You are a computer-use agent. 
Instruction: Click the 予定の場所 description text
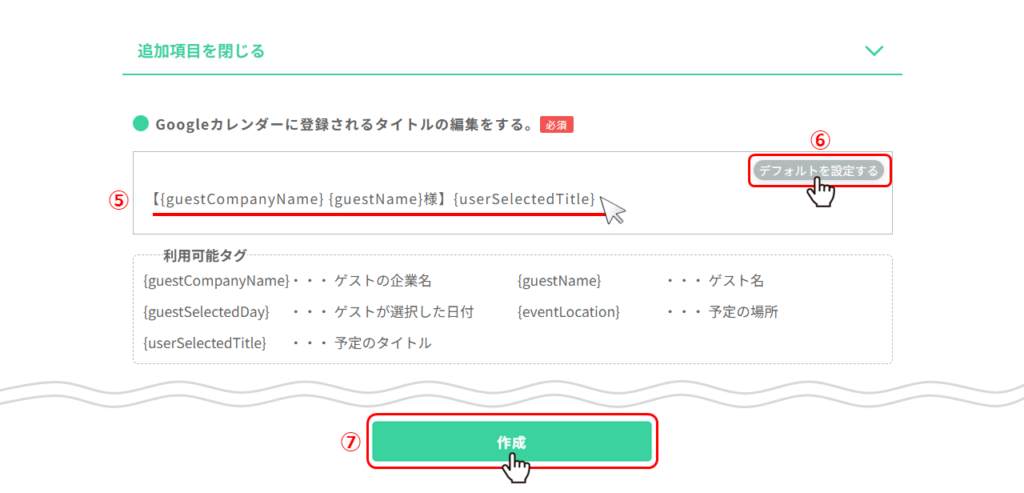[743, 312]
